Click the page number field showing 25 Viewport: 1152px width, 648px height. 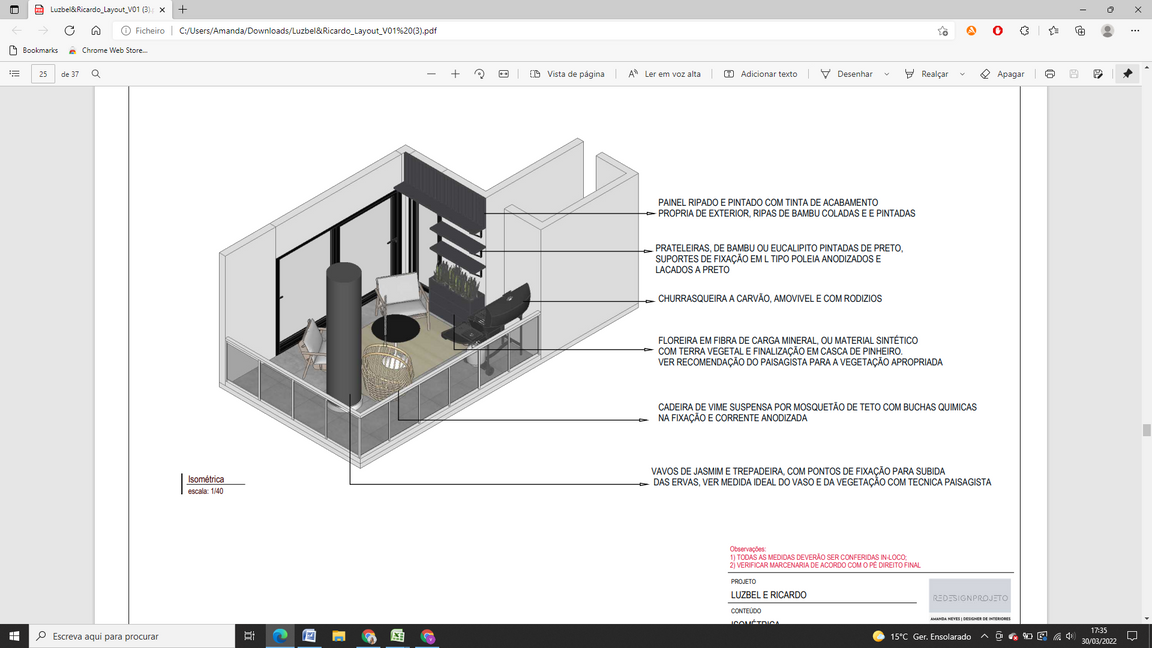(x=43, y=73)
